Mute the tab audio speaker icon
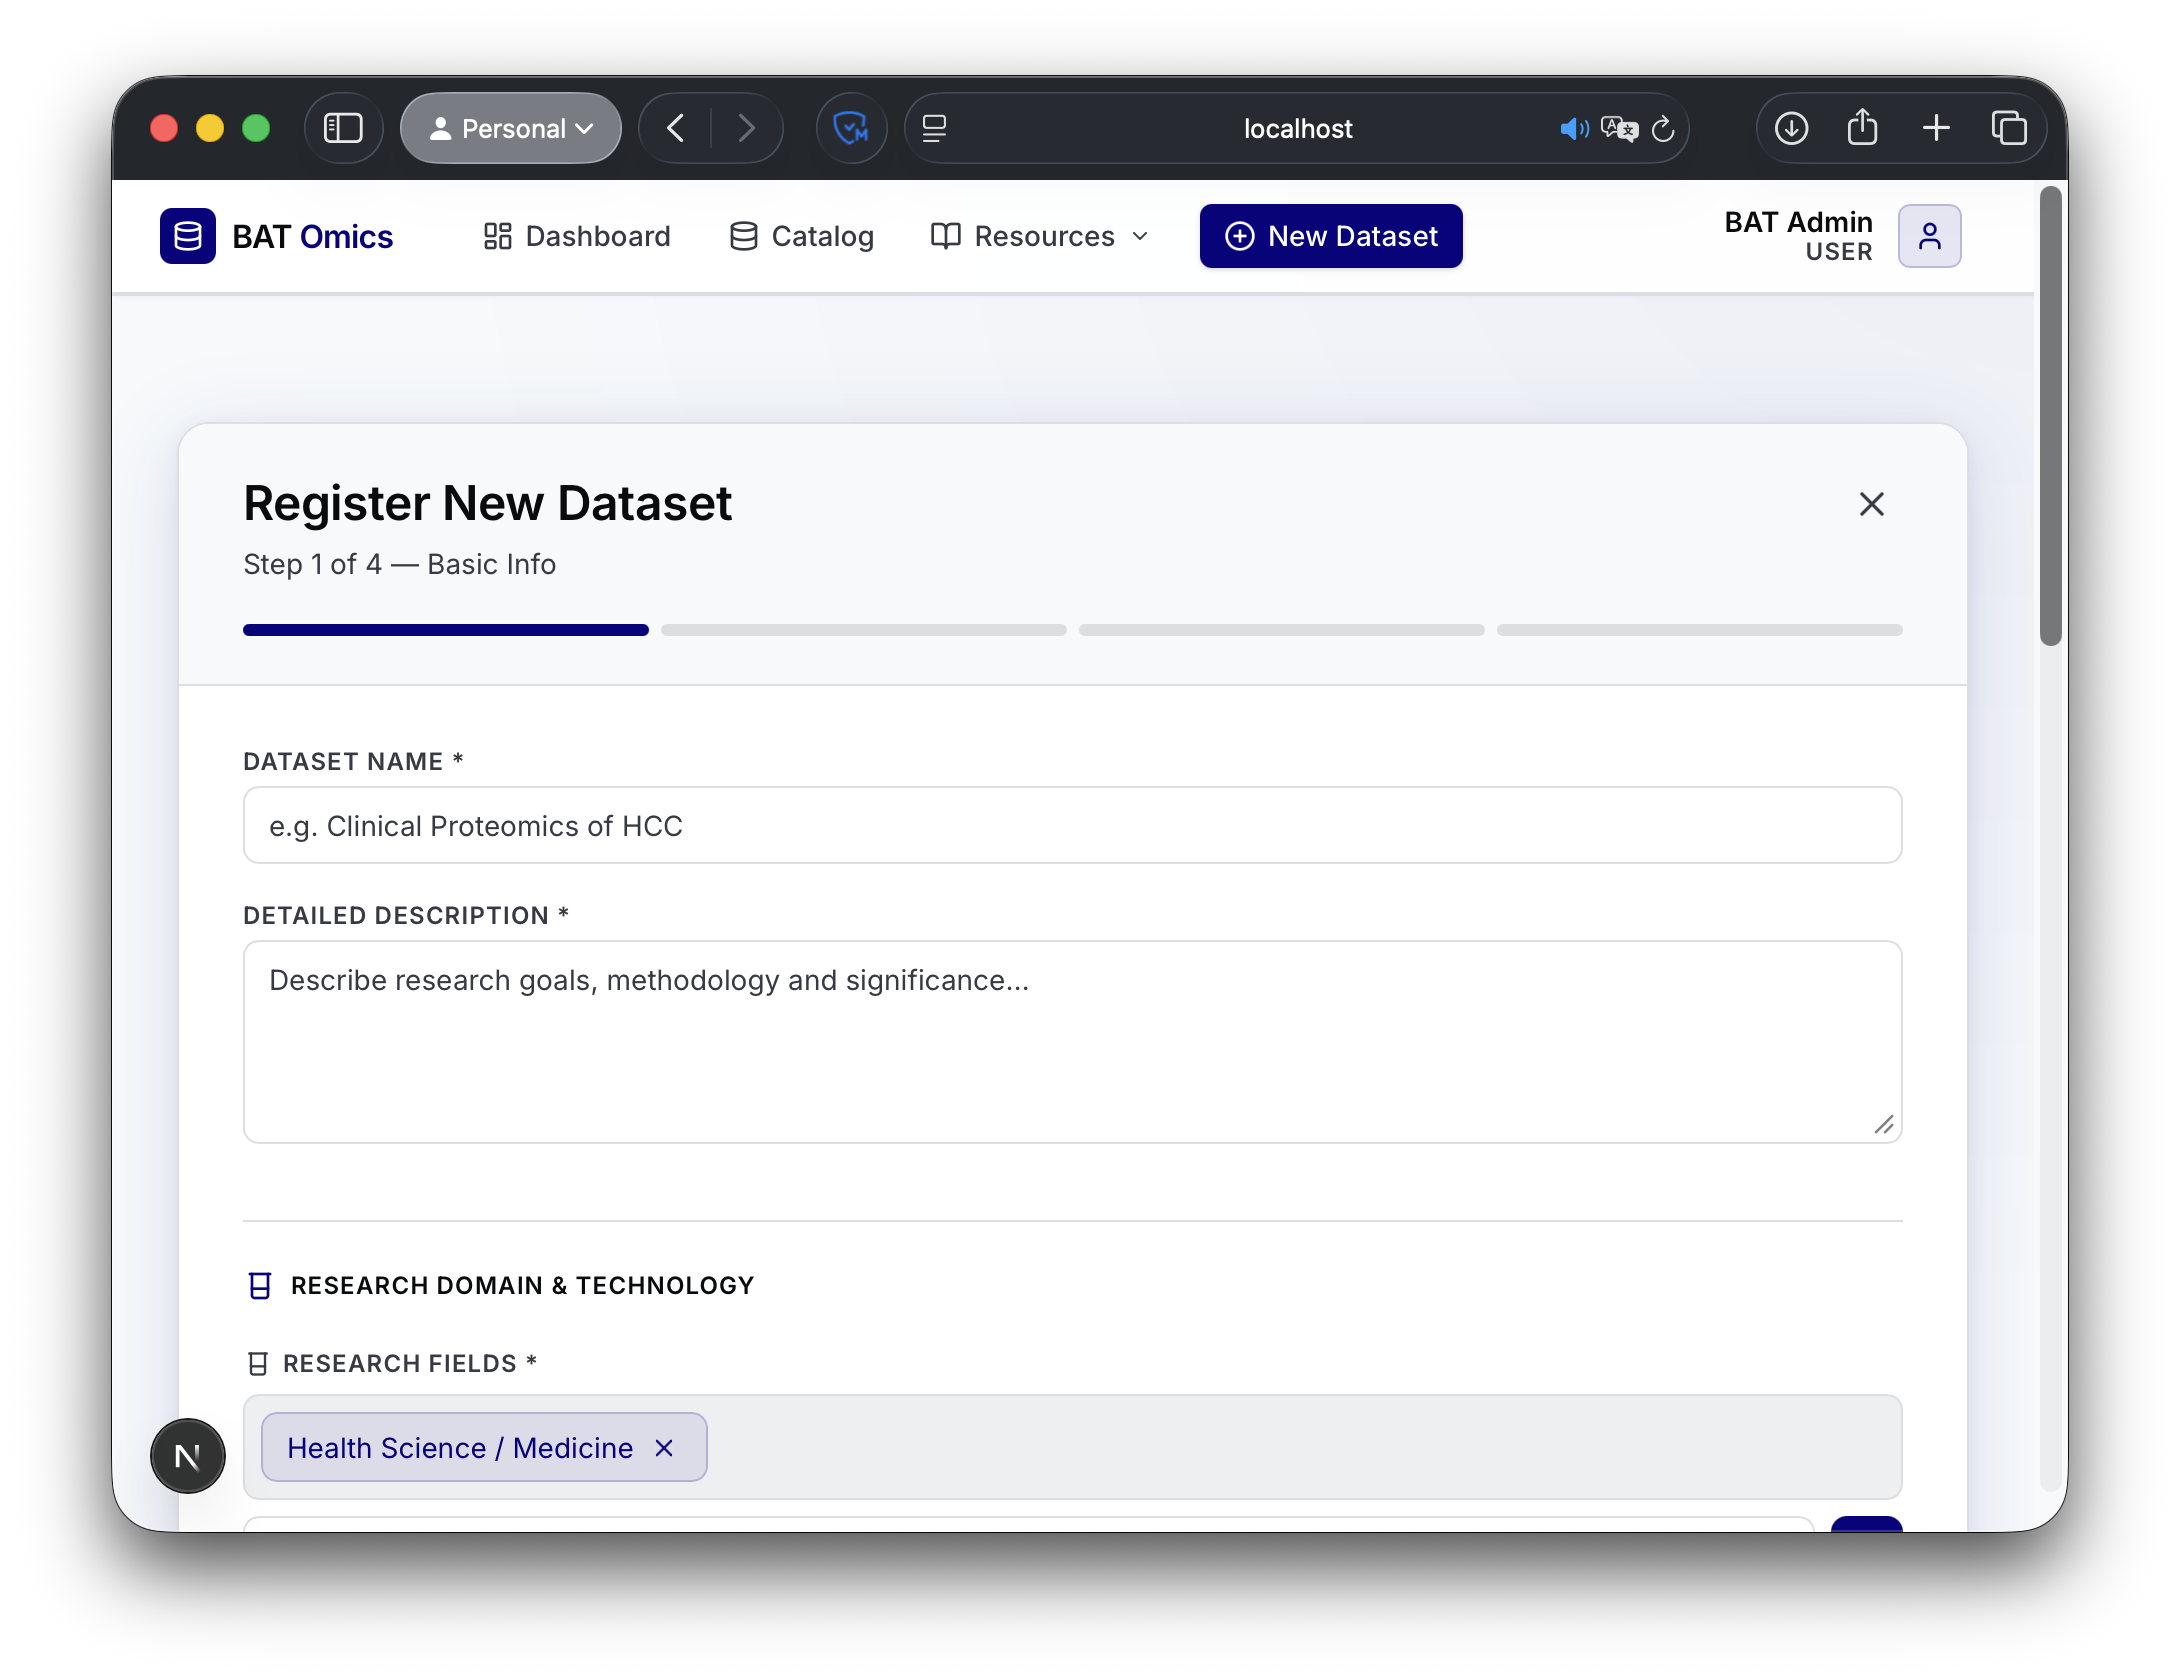The height and width of the screenshot is (1680, 2180). [1574, 129]
